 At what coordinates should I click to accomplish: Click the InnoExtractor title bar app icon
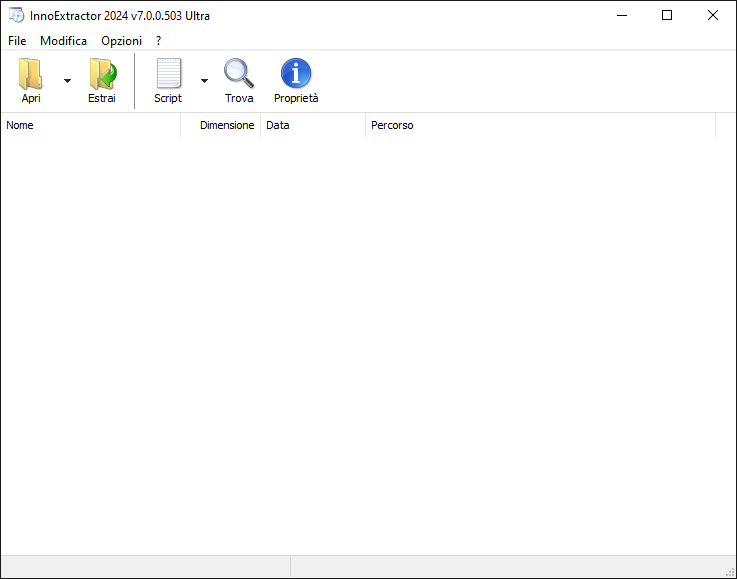coord(16,15)
